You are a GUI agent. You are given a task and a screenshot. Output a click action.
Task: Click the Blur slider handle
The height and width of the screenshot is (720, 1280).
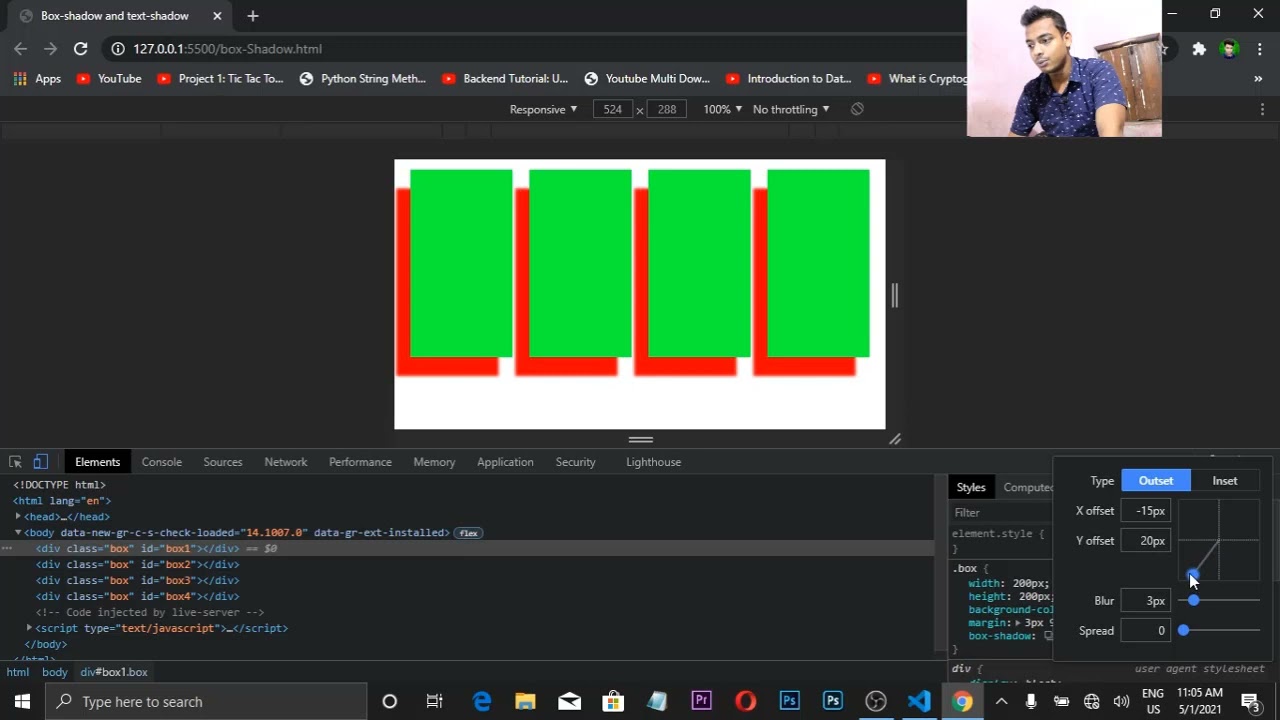coord(1194,600)
